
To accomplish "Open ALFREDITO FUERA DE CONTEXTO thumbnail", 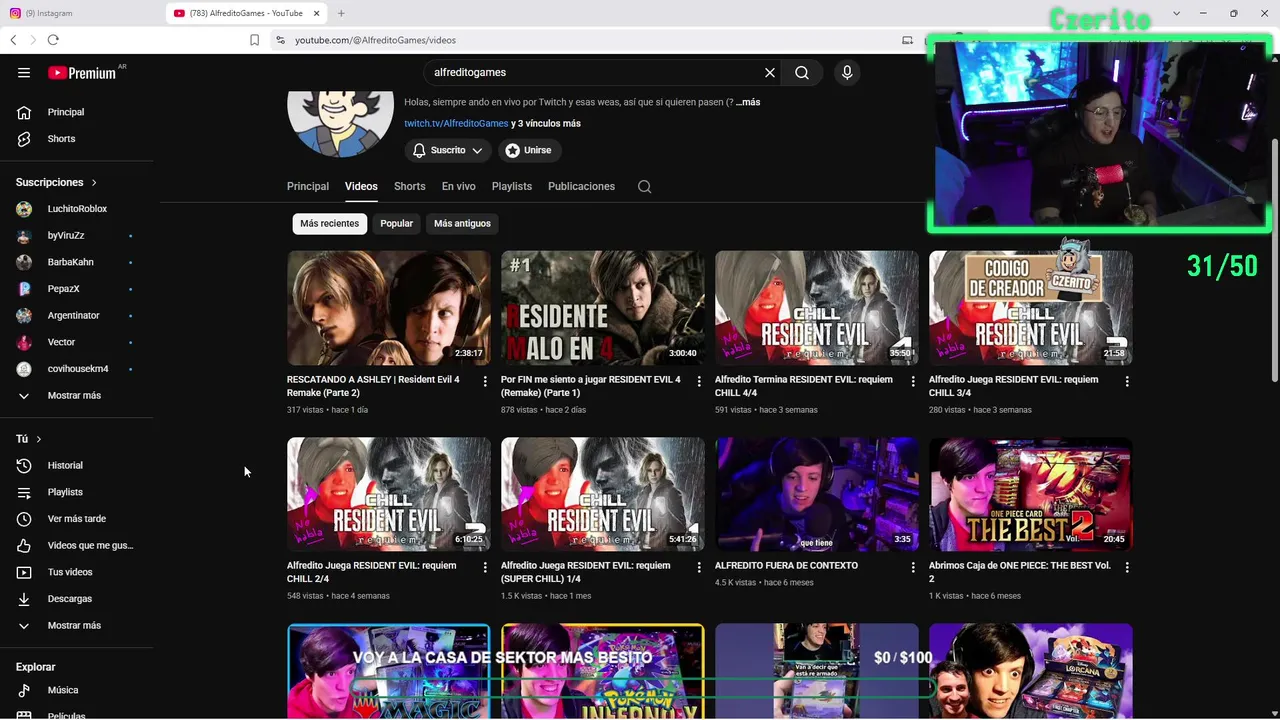I will tap(817, 494).
